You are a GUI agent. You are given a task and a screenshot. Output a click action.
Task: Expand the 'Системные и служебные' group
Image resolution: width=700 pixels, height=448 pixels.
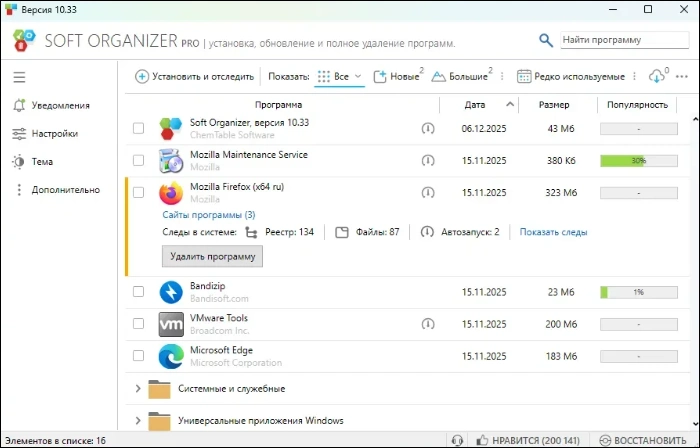coord(138,388)
